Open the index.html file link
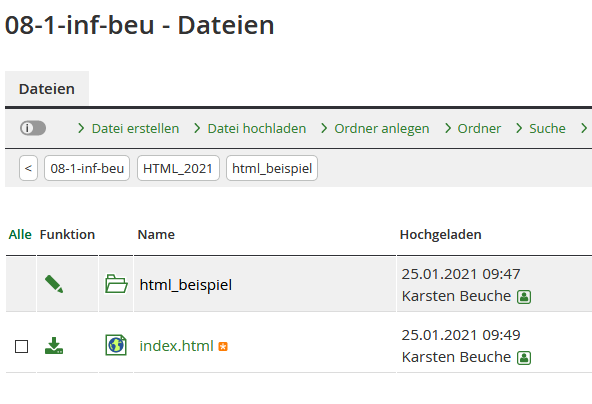Viewport: 592px width, 404px height. [176, 346]
